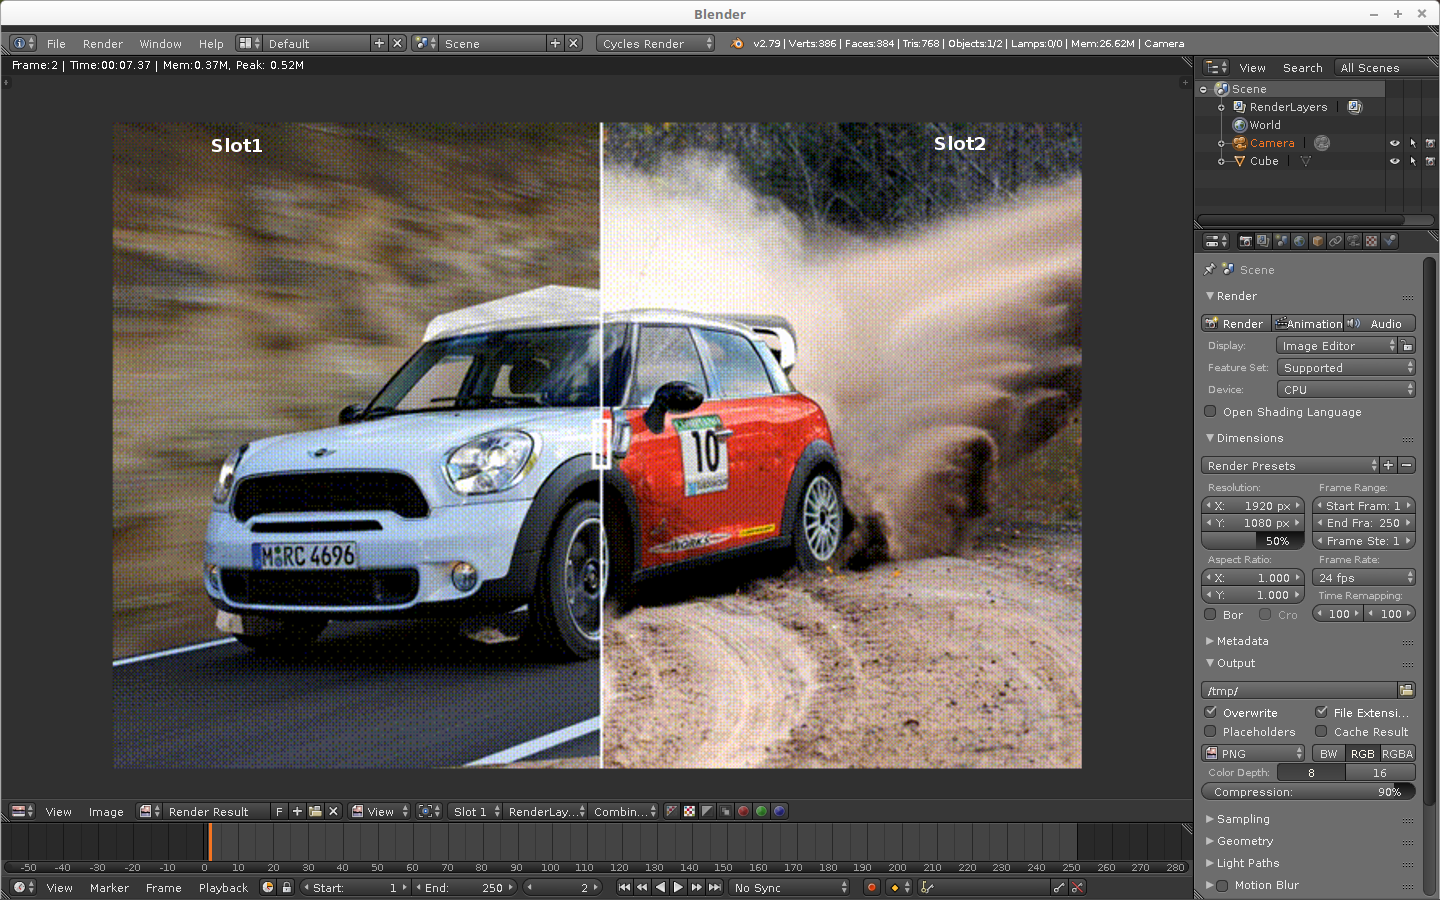The height and width of the screenshot is (900, 1440).
Task: Open the Device dropdown set to CPU
Action: click(x=1346, y=389)
